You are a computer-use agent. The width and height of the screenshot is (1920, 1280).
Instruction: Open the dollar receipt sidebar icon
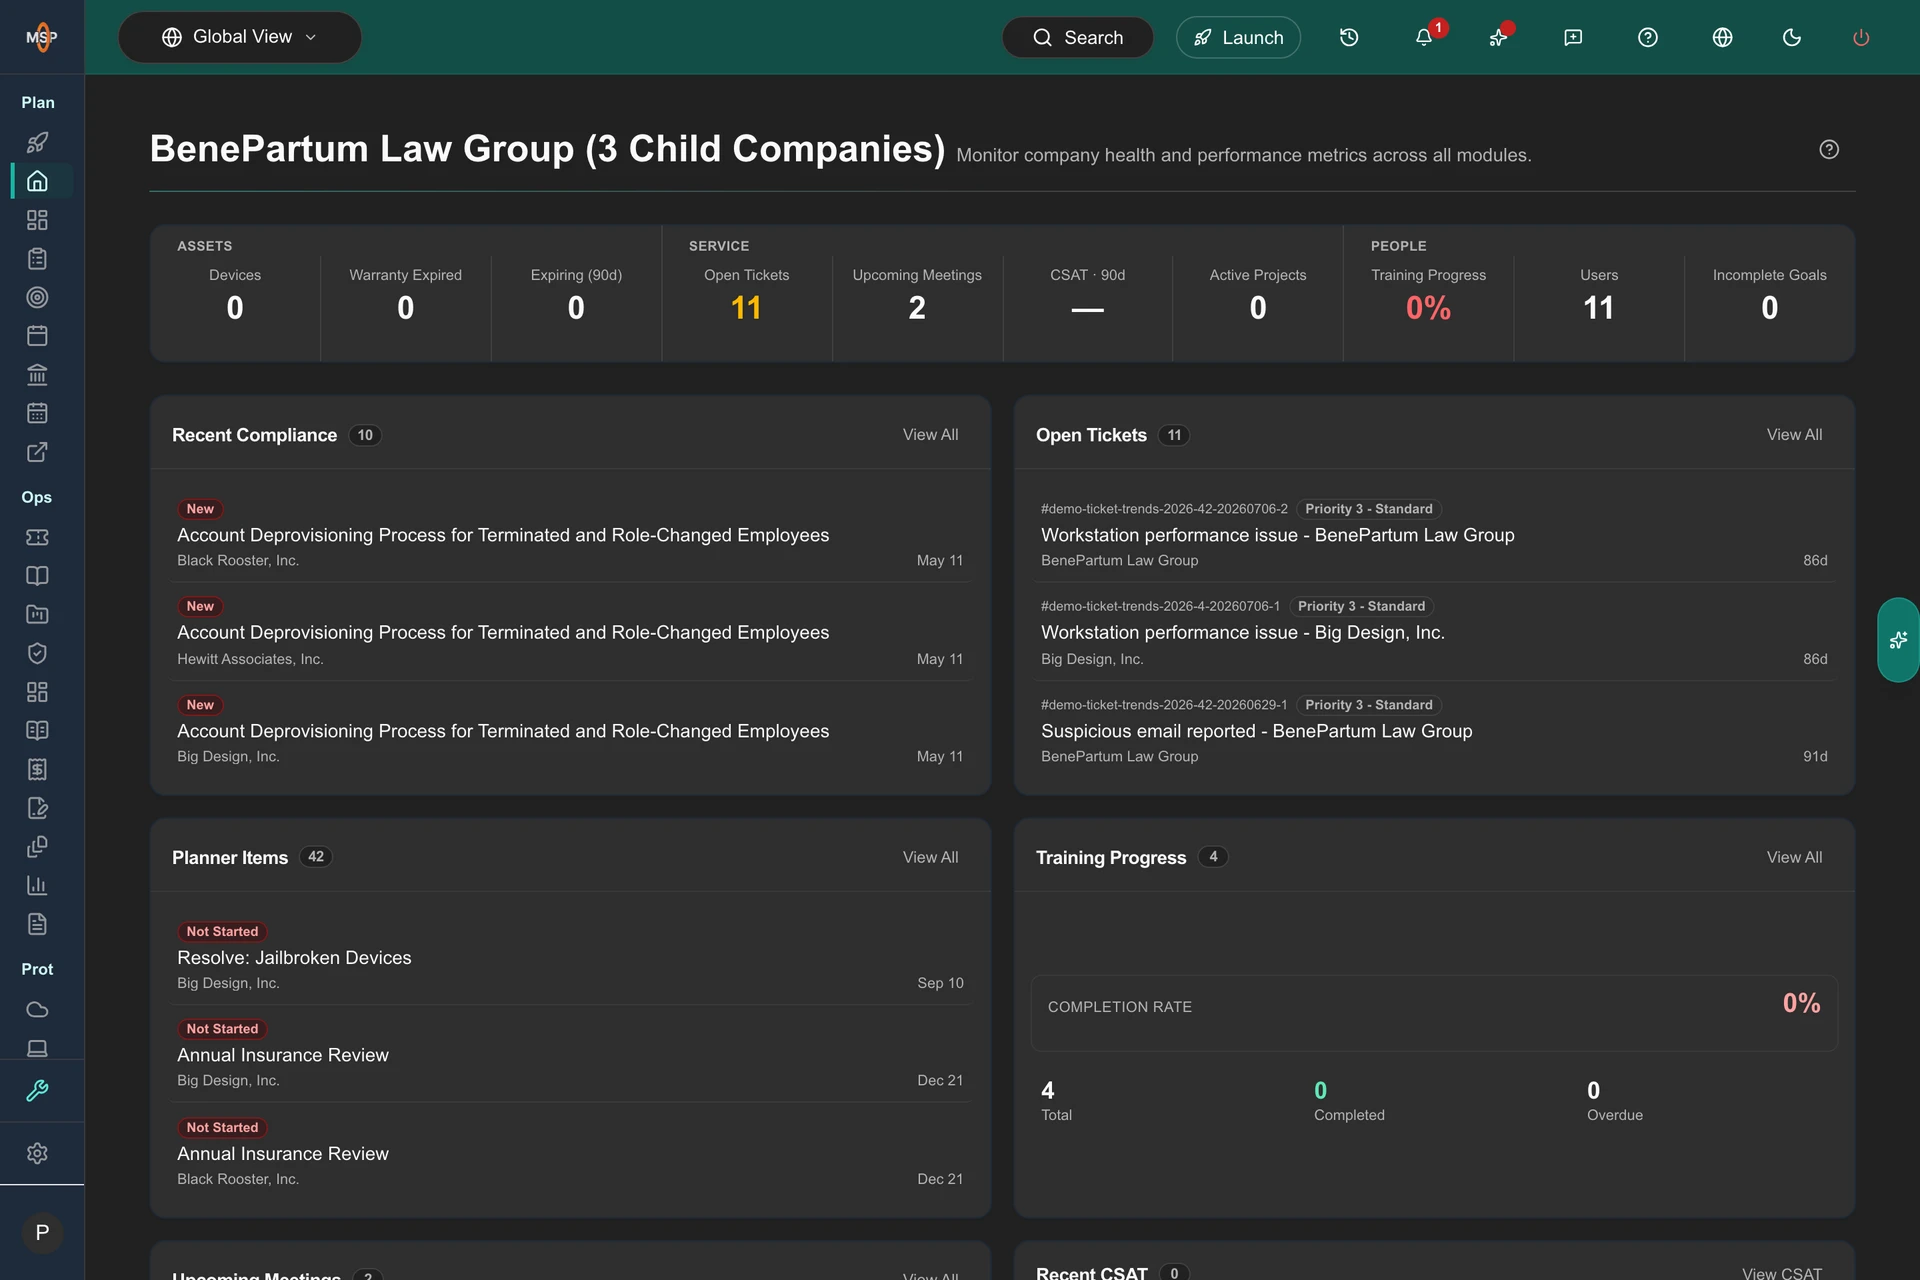(37, 769)
